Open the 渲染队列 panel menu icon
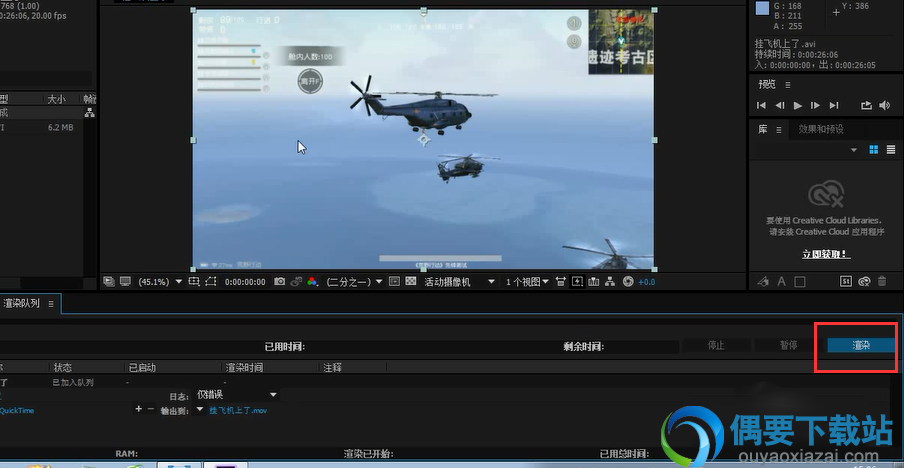The height and width of the screenshot is (468, 904). (x=51, y=304)
